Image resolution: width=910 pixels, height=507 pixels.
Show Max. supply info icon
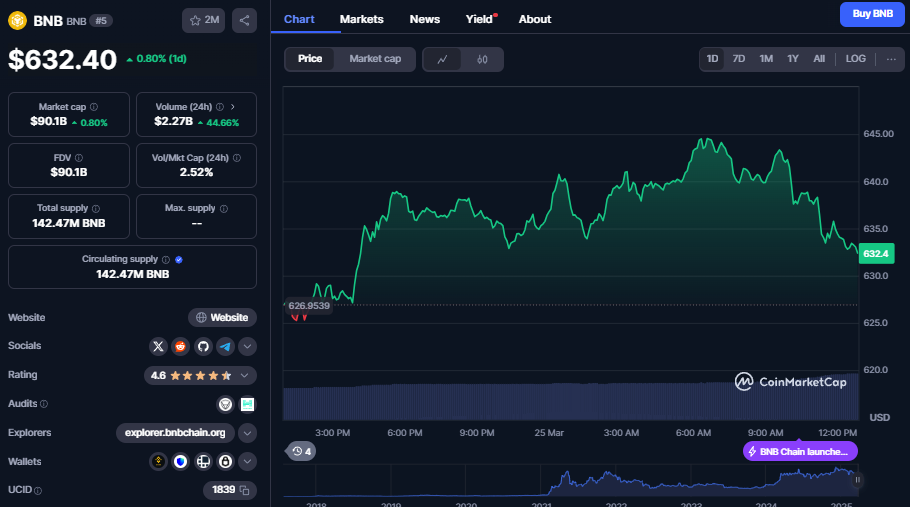(x=224, y=208)
